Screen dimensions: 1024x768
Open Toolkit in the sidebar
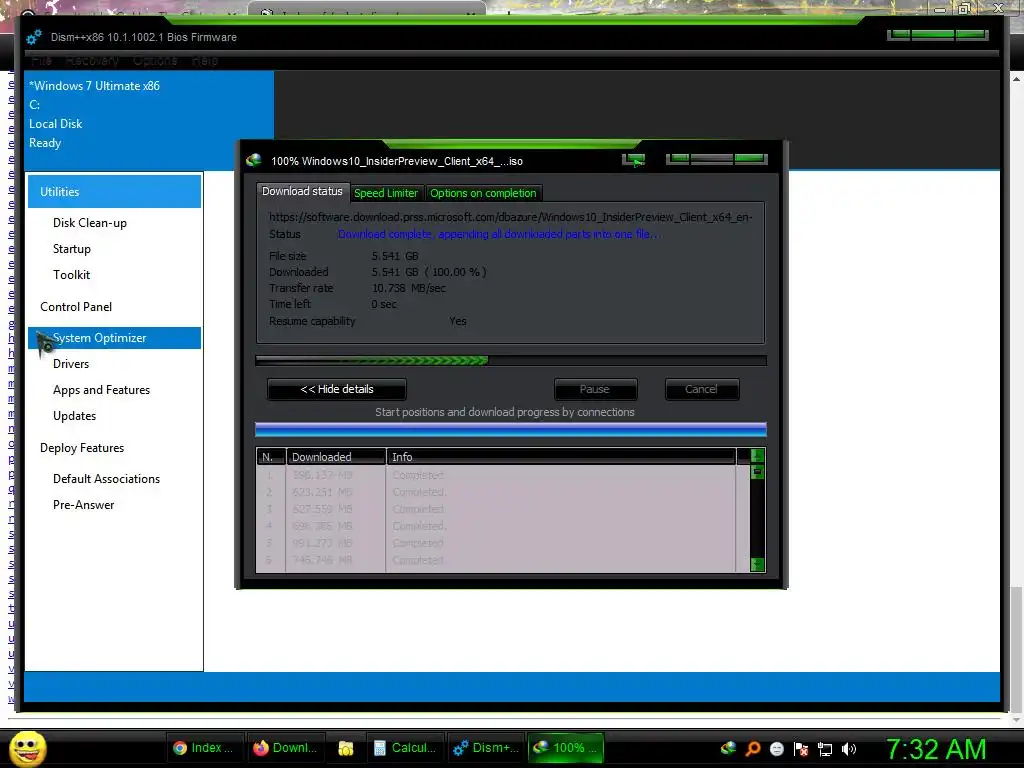(x=72, y=275)
